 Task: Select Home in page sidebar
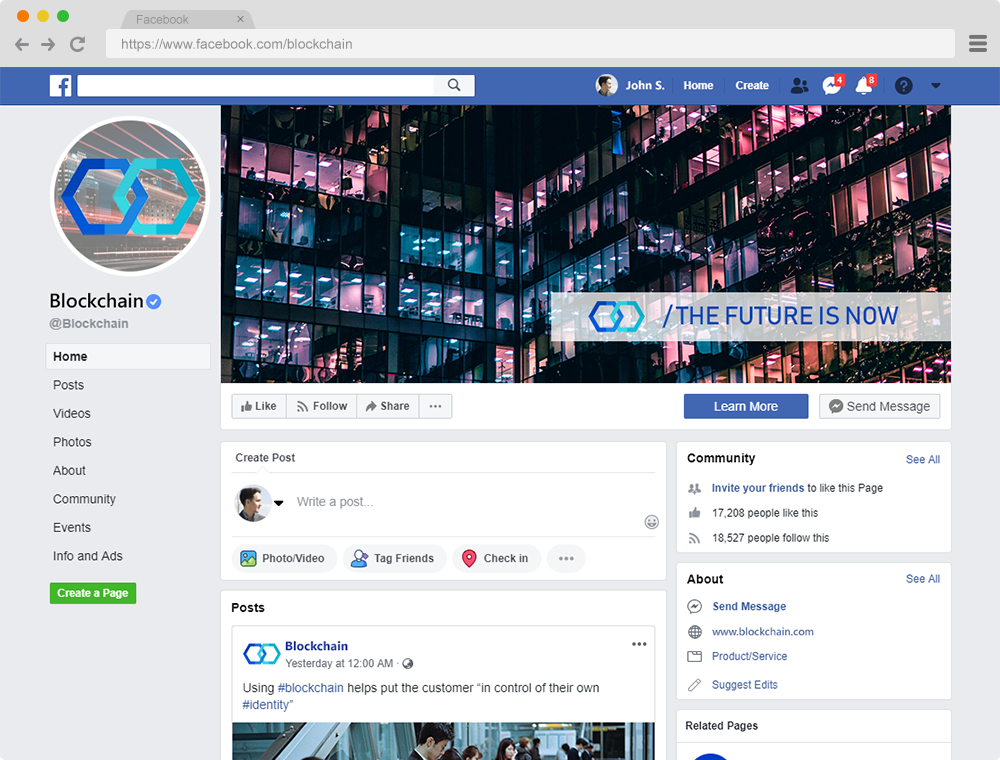point(128,356)
